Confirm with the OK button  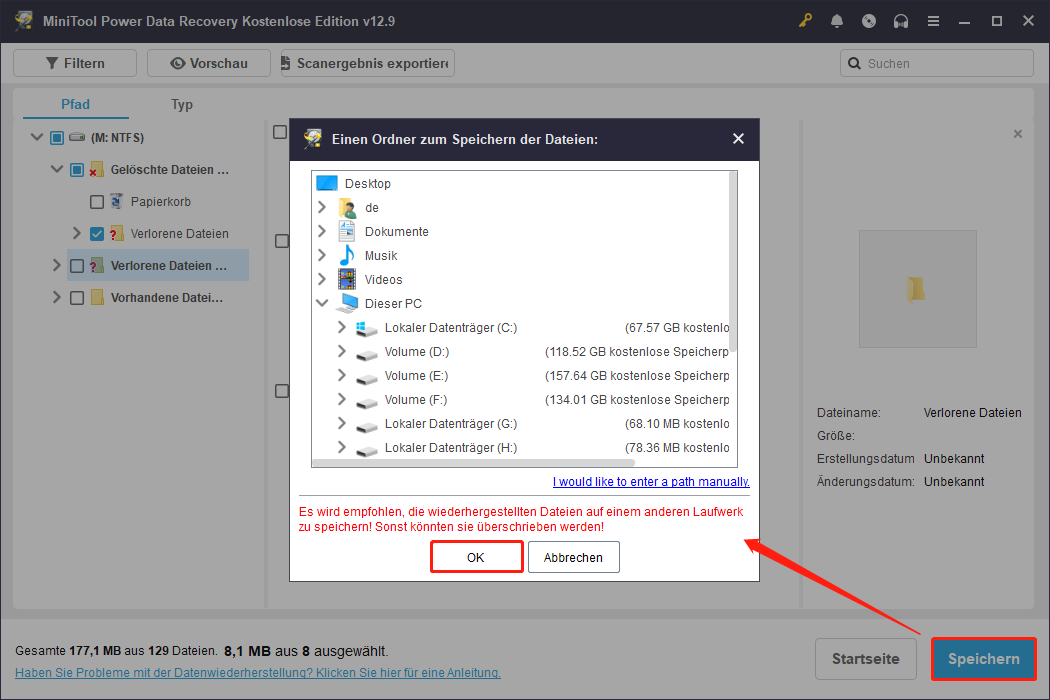click(476, 557)
